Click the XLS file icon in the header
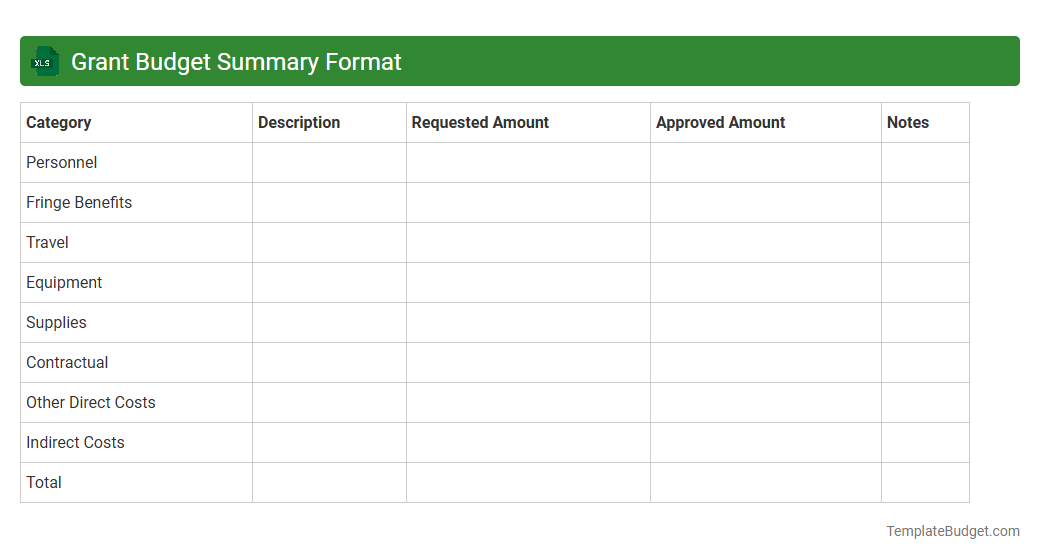 (44, 62)
